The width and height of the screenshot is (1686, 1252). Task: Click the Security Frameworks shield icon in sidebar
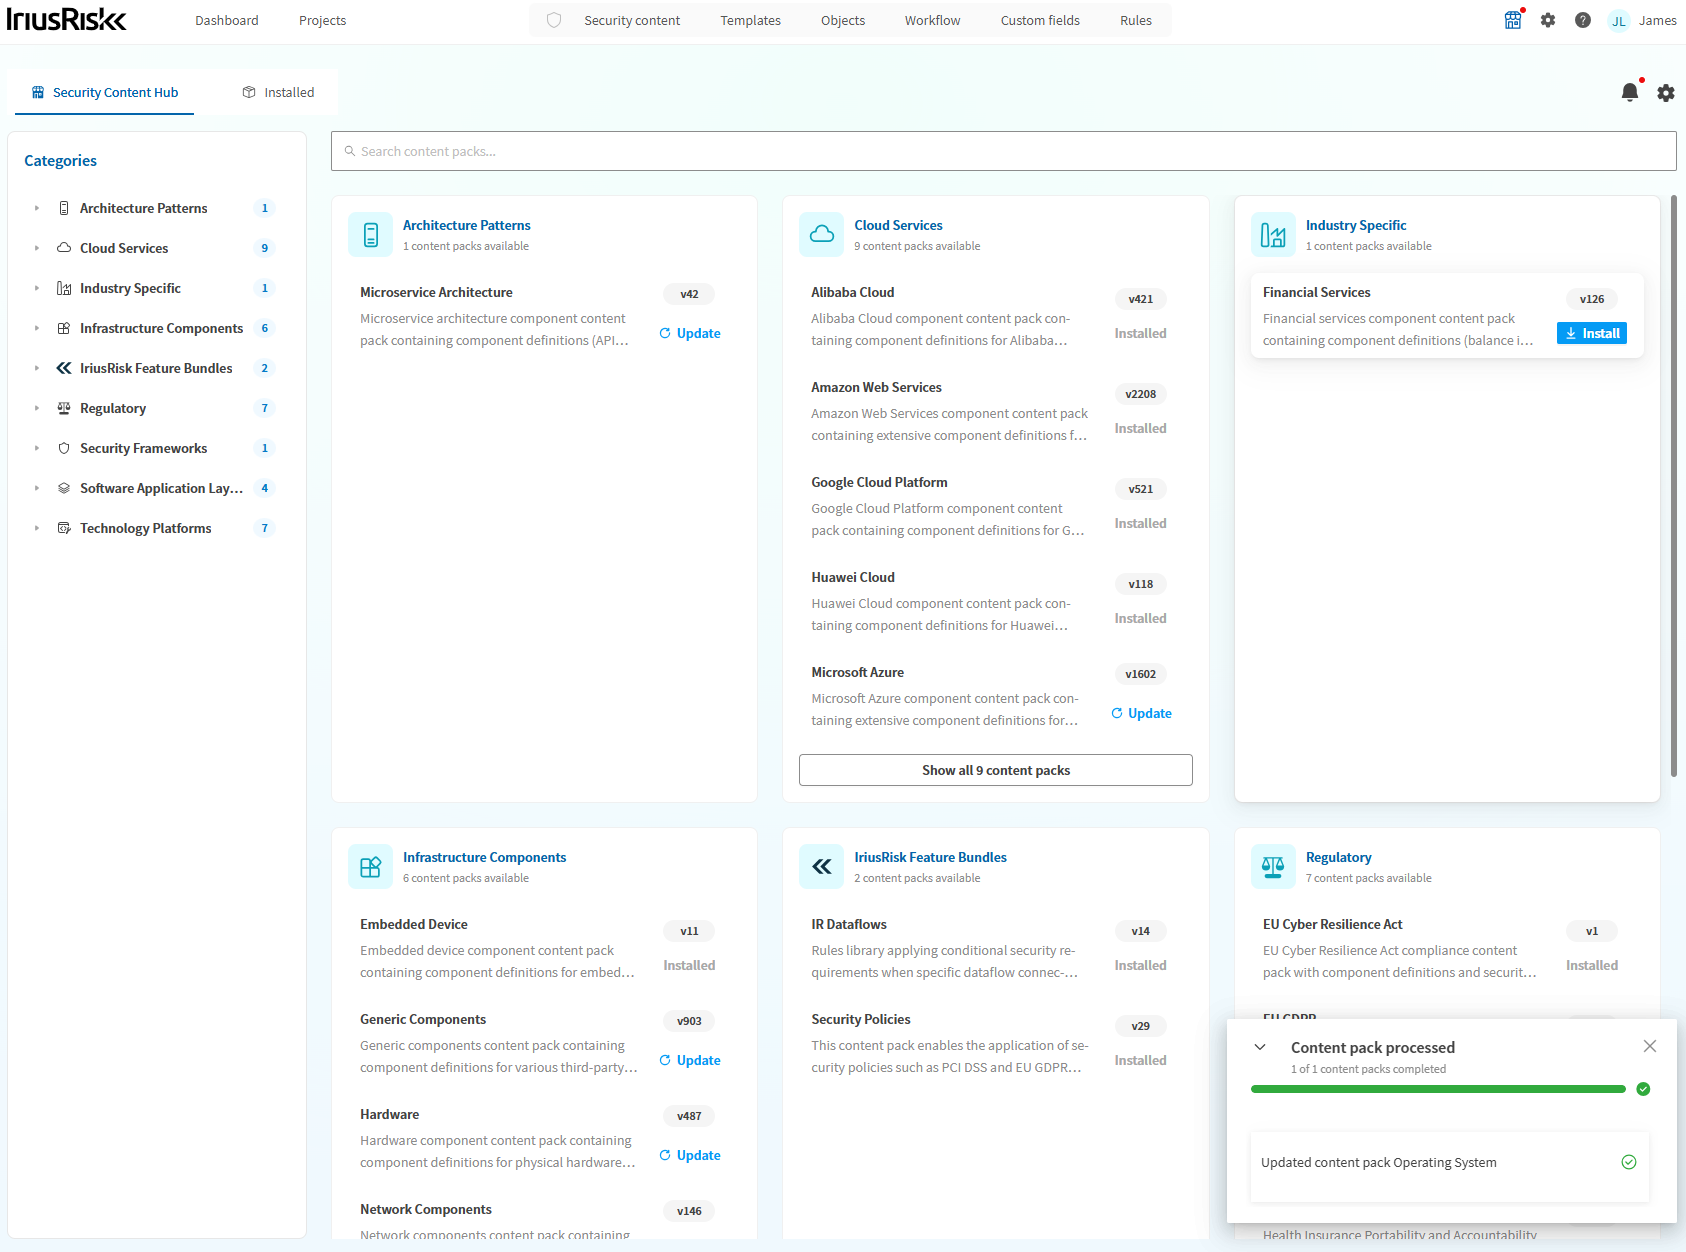click(64, 448)
